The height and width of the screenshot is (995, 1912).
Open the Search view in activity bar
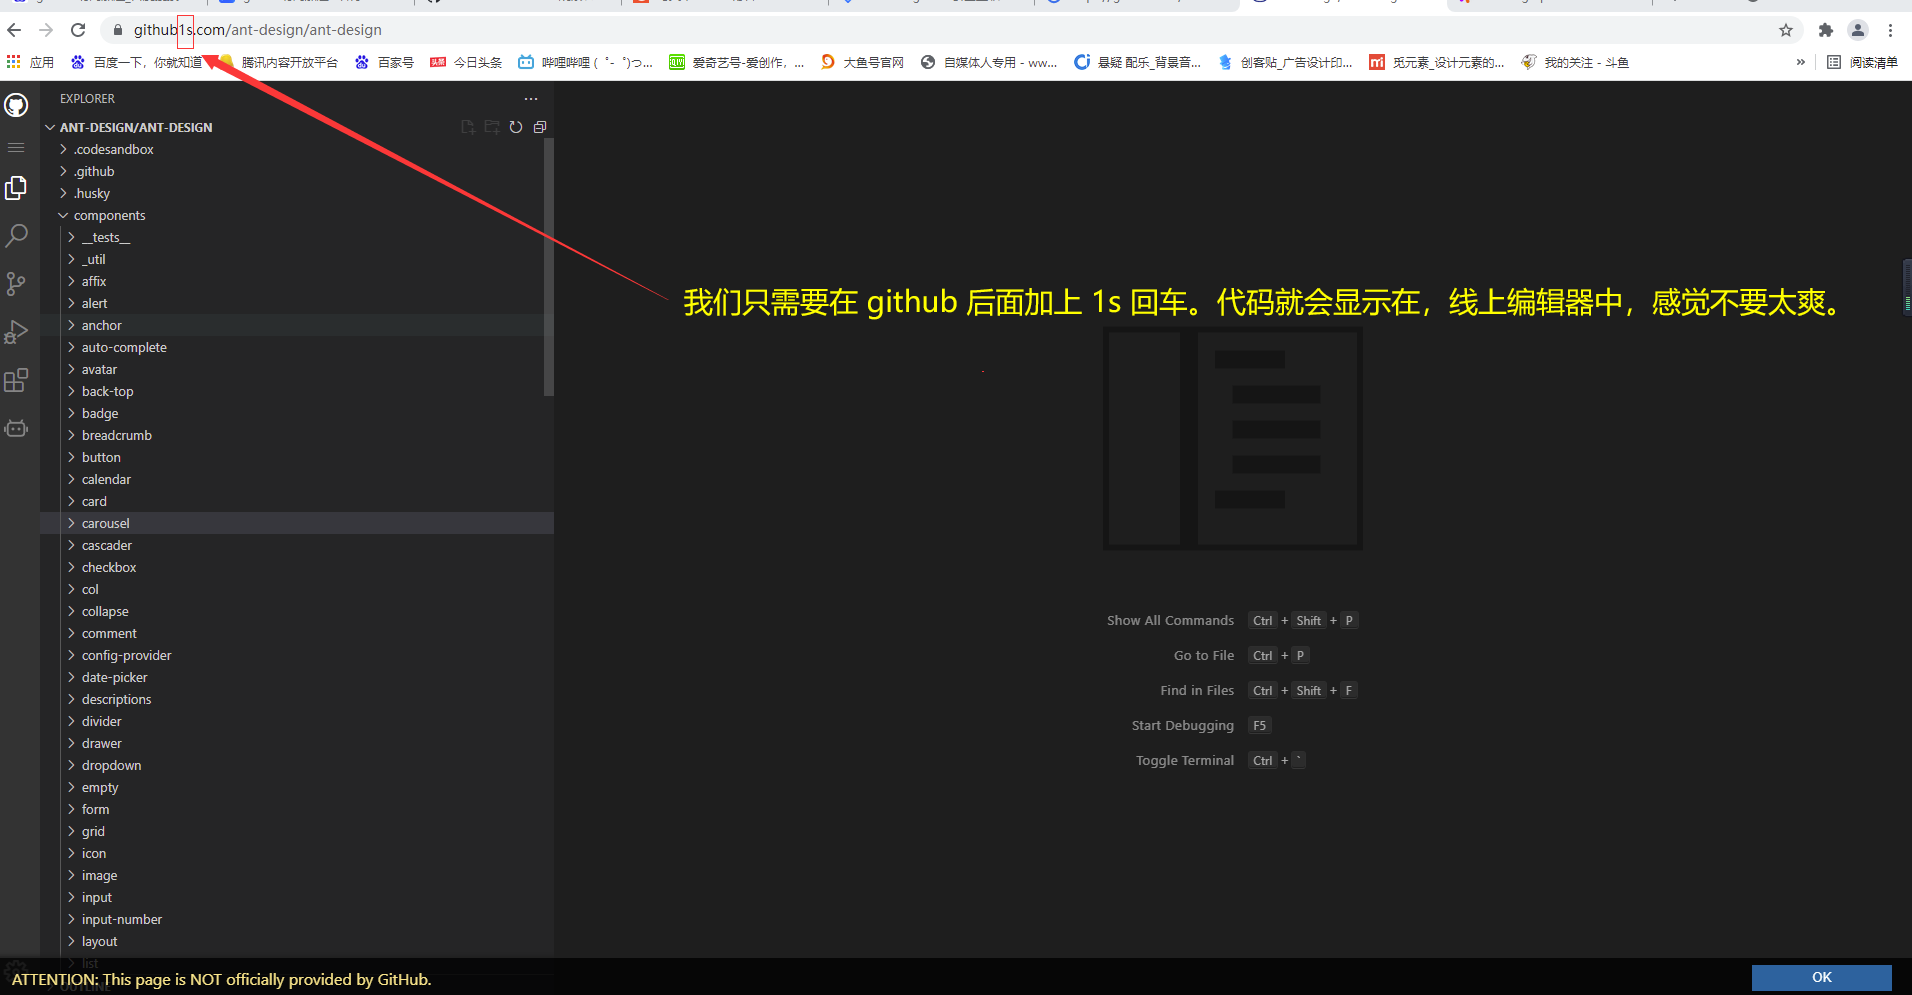16,236
